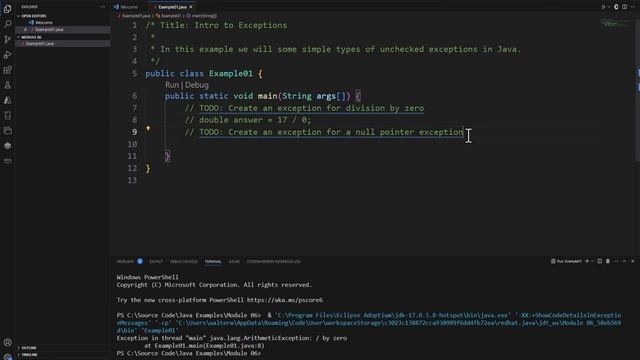Click the TODO division by zero comment

point(304,108)
